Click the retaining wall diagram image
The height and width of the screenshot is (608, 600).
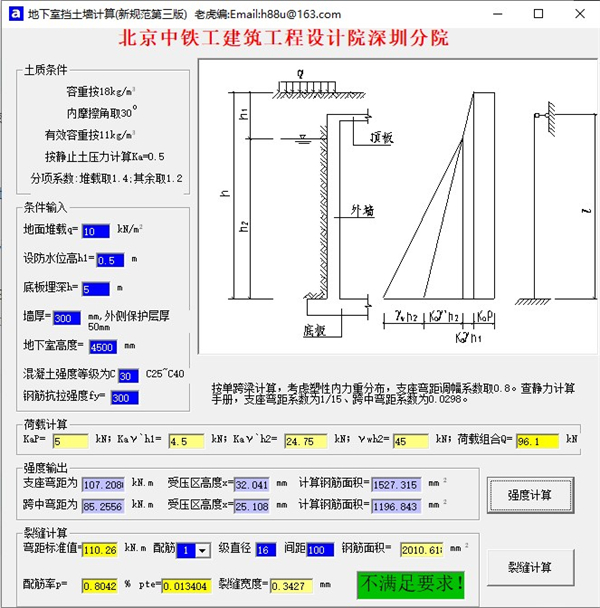[398, 207]
